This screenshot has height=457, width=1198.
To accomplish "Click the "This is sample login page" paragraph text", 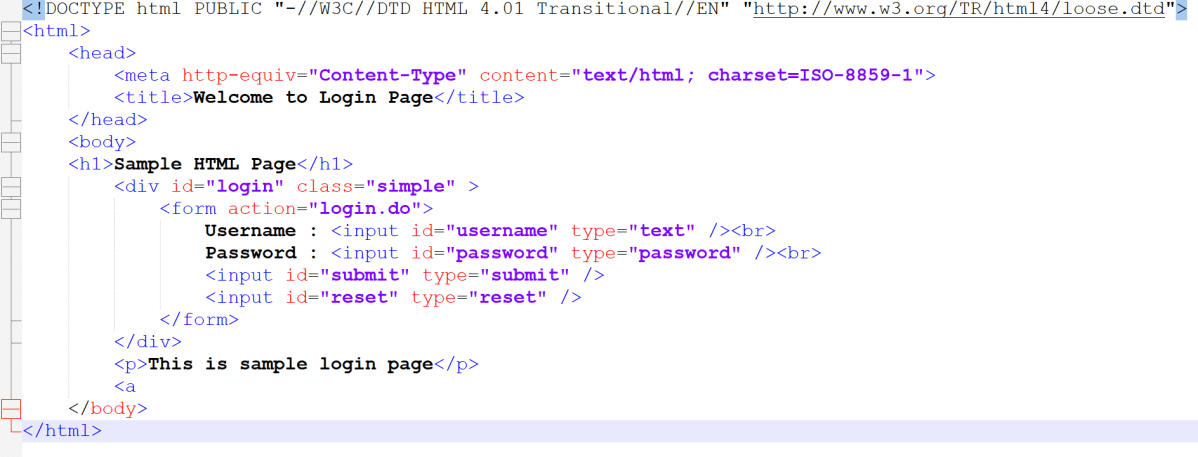I will 290,364.
